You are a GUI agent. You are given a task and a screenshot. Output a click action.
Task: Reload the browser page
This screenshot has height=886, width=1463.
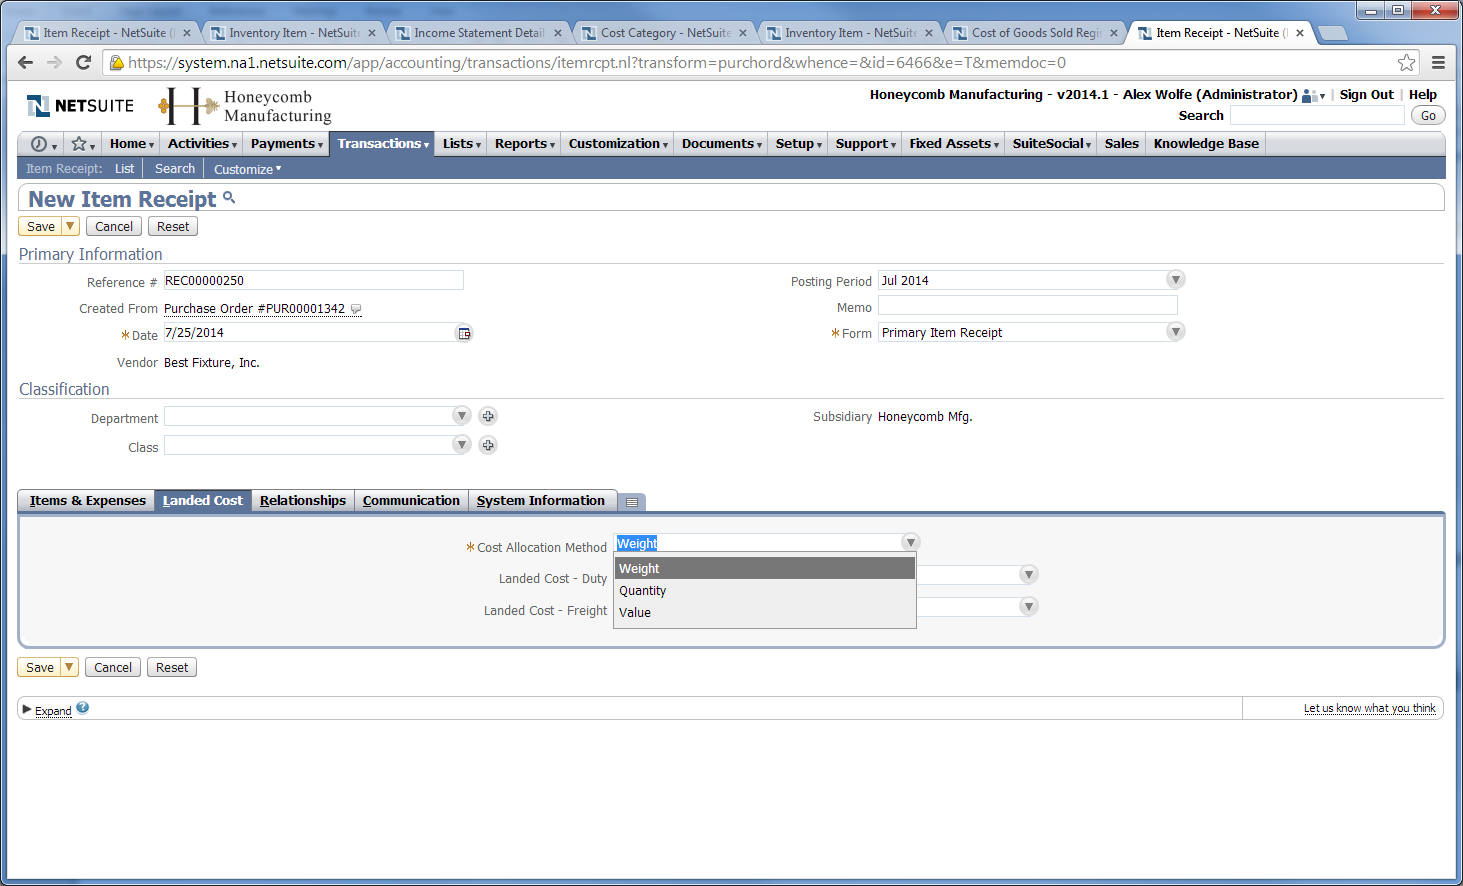coord(84,62)
